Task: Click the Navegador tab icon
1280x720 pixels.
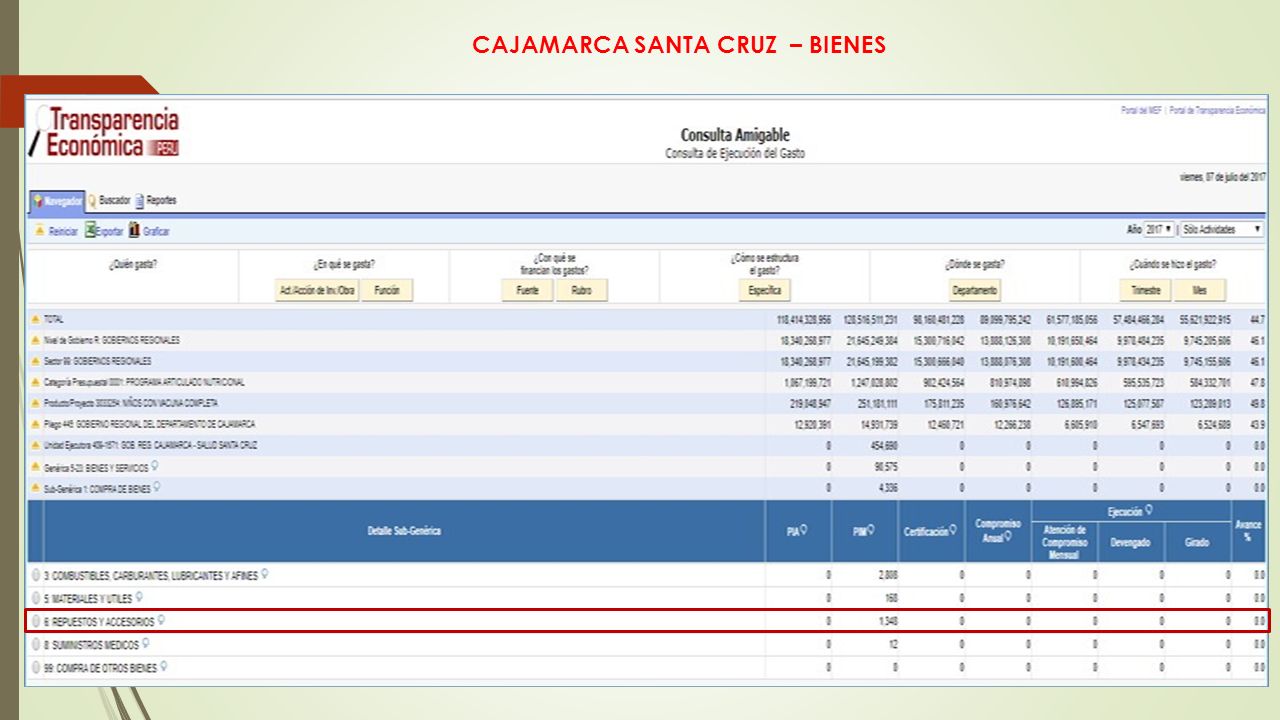Action: click(x=38, y=201)
